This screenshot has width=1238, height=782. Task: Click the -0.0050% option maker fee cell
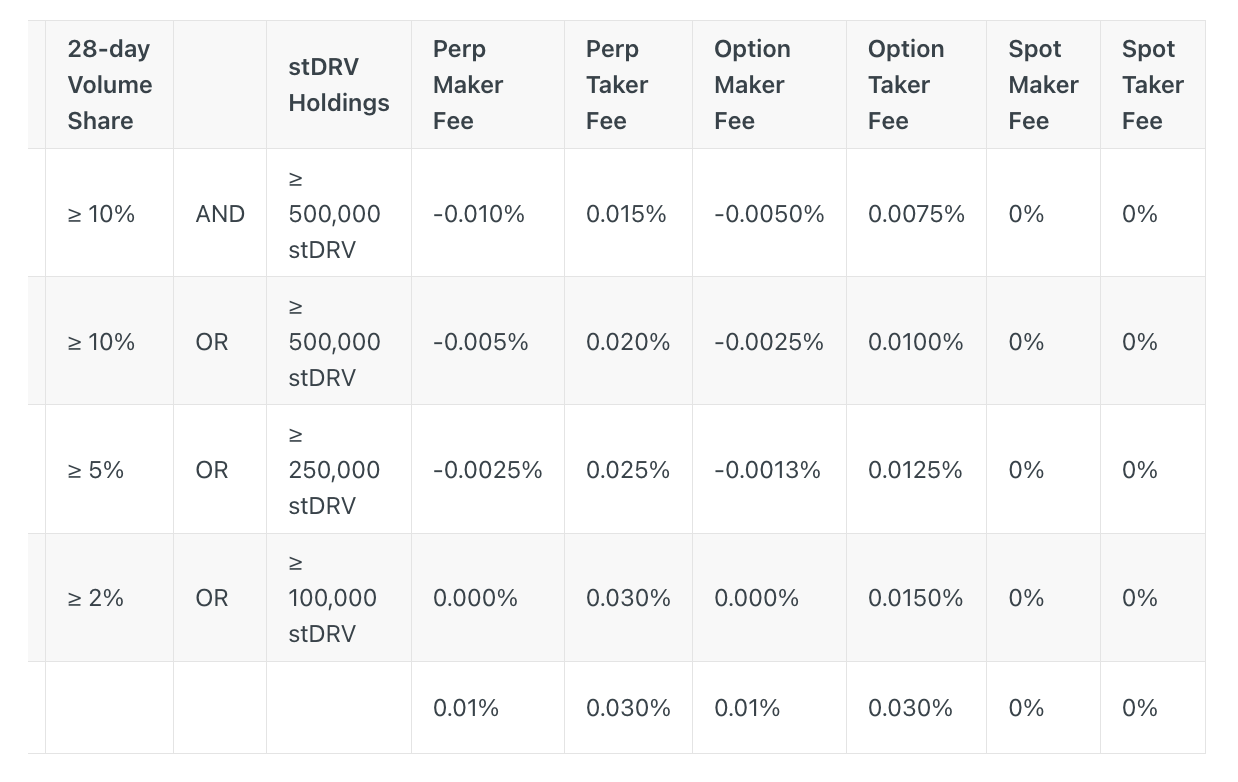[770, 213]
